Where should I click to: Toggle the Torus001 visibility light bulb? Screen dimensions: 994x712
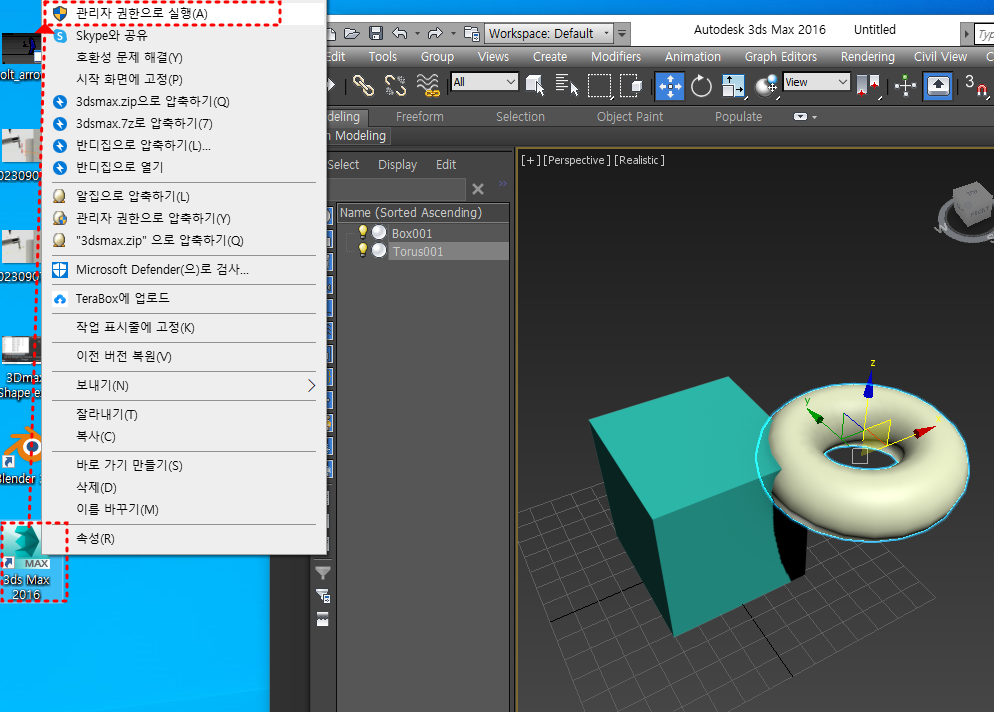click(363, 250)
